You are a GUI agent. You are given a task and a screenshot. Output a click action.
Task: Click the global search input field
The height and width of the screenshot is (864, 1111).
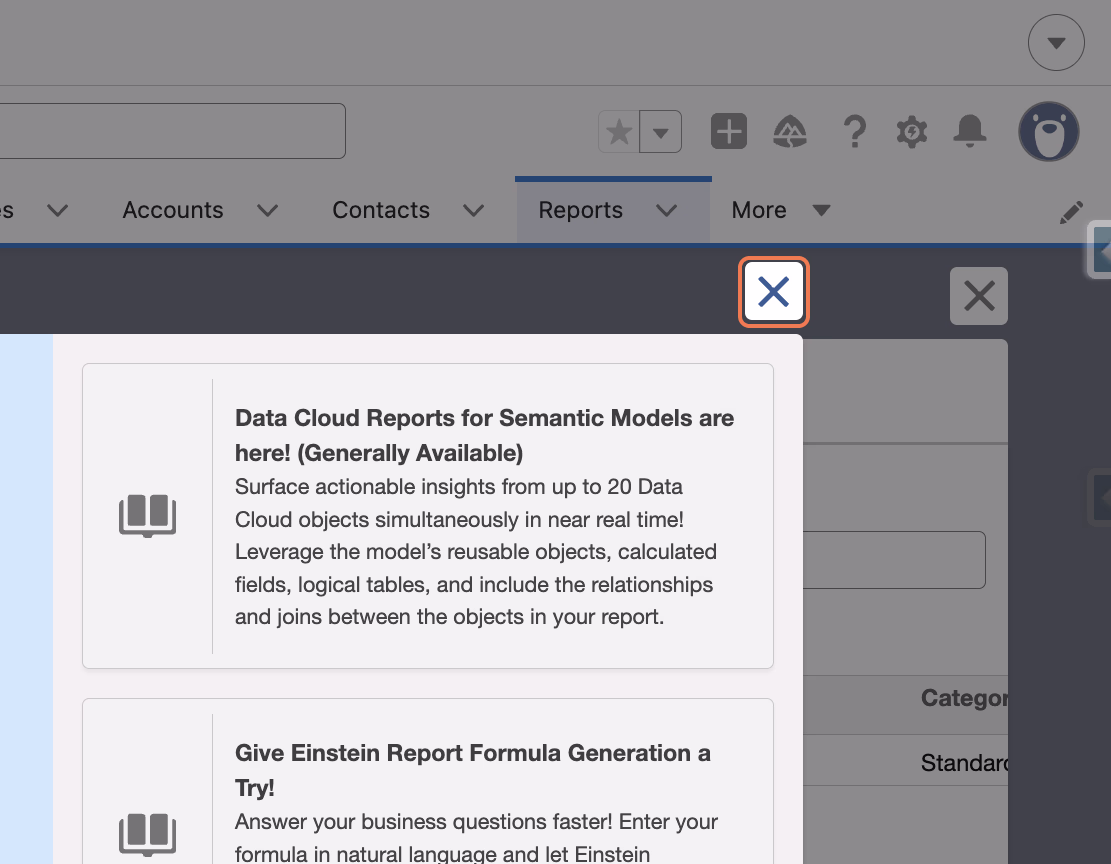172,131
